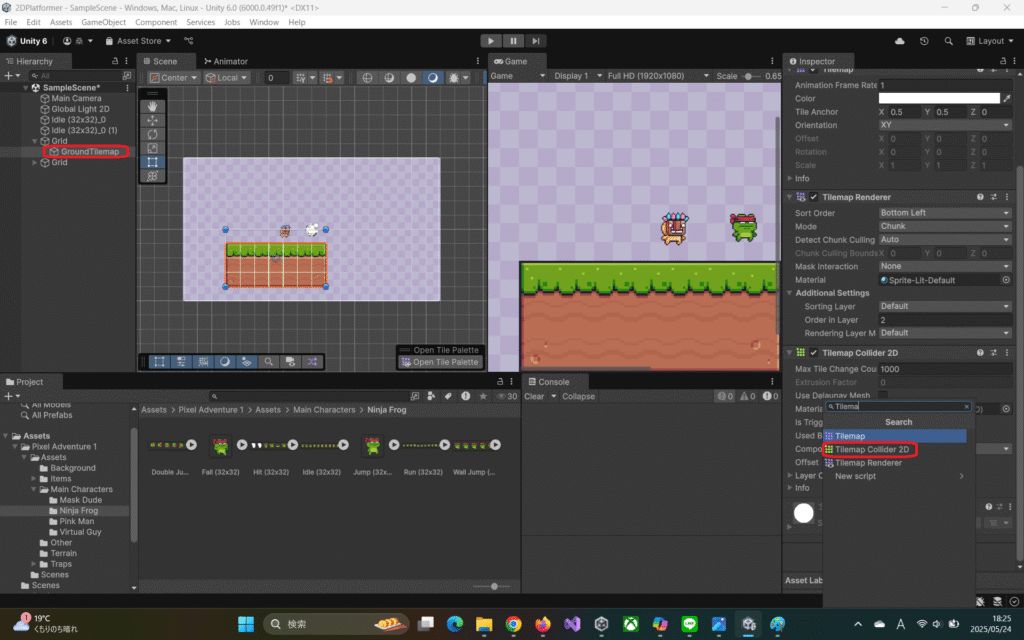Select the Hand tool in Scene toolbar
Image resolution: width=1024 pixels, height=640 pixels.
point(152,106)
